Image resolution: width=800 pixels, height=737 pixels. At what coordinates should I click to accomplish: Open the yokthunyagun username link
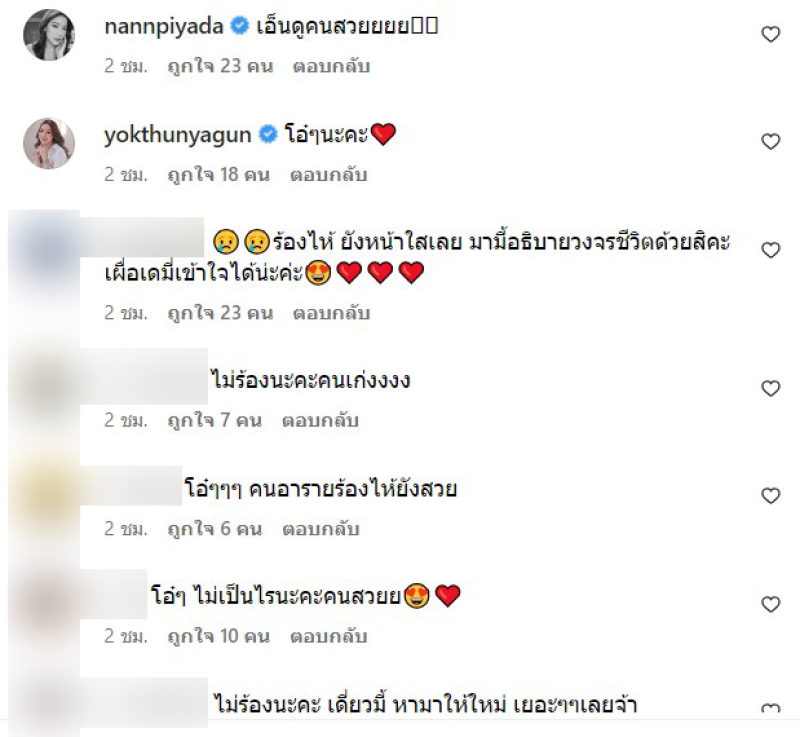(178, 136)
